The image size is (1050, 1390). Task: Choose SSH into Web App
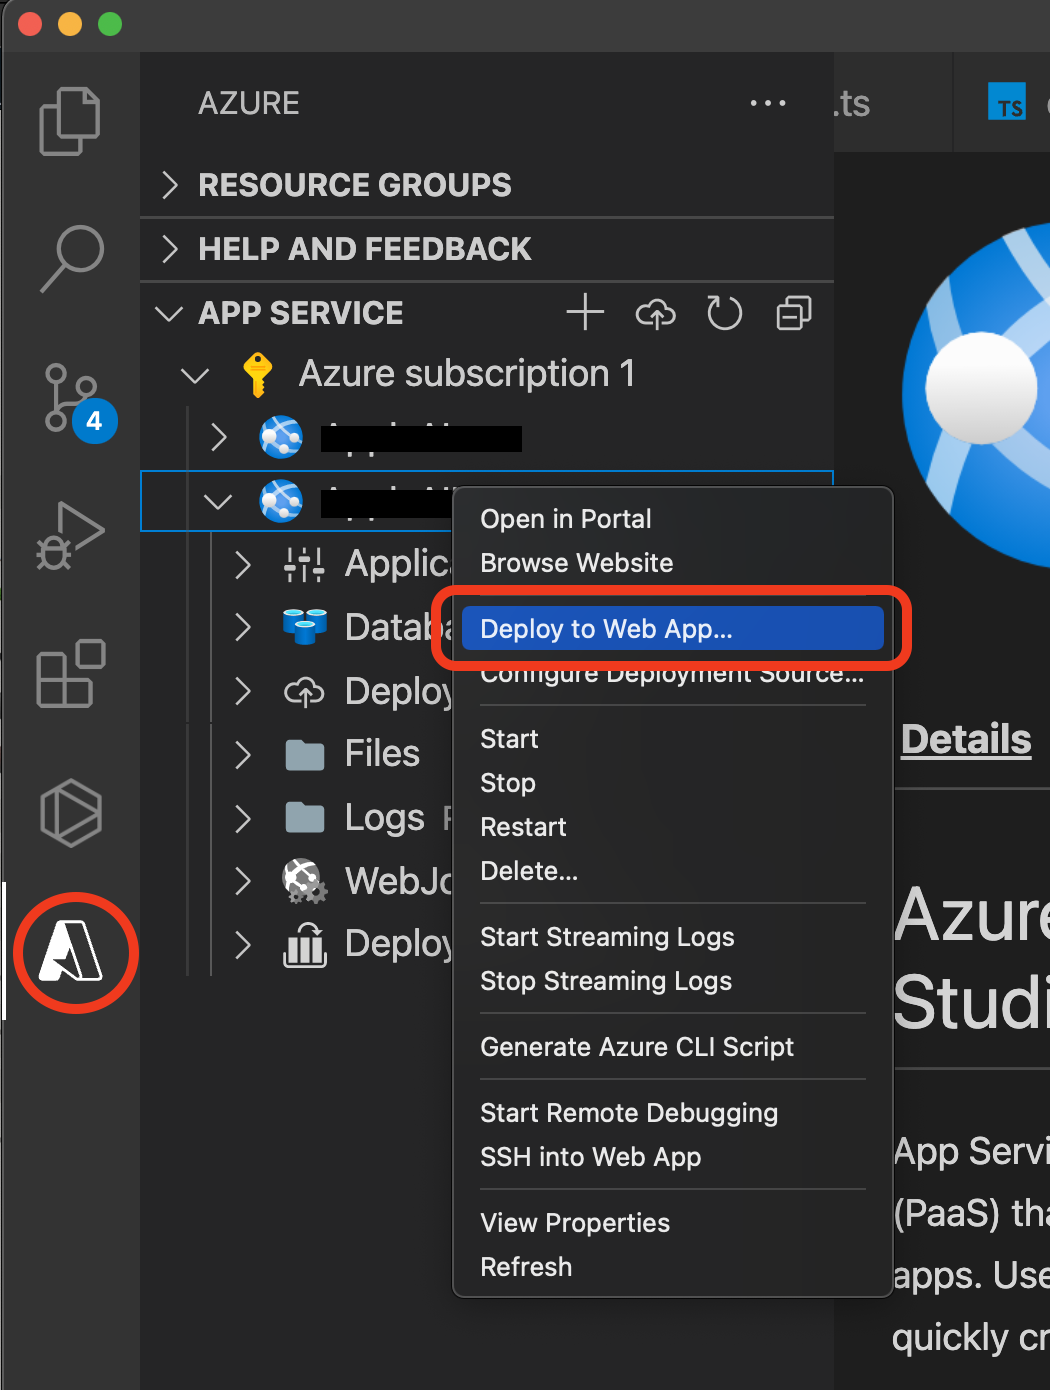672,1157
